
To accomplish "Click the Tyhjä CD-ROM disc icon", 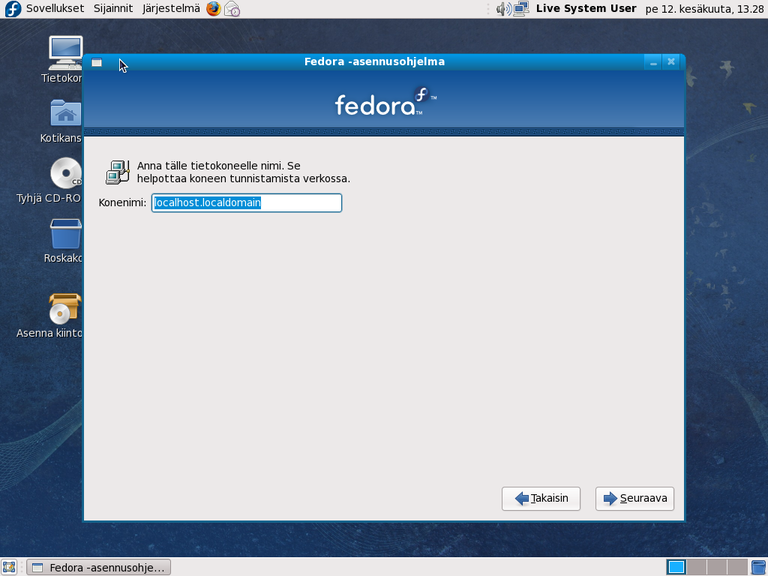I will coord(65,174).
